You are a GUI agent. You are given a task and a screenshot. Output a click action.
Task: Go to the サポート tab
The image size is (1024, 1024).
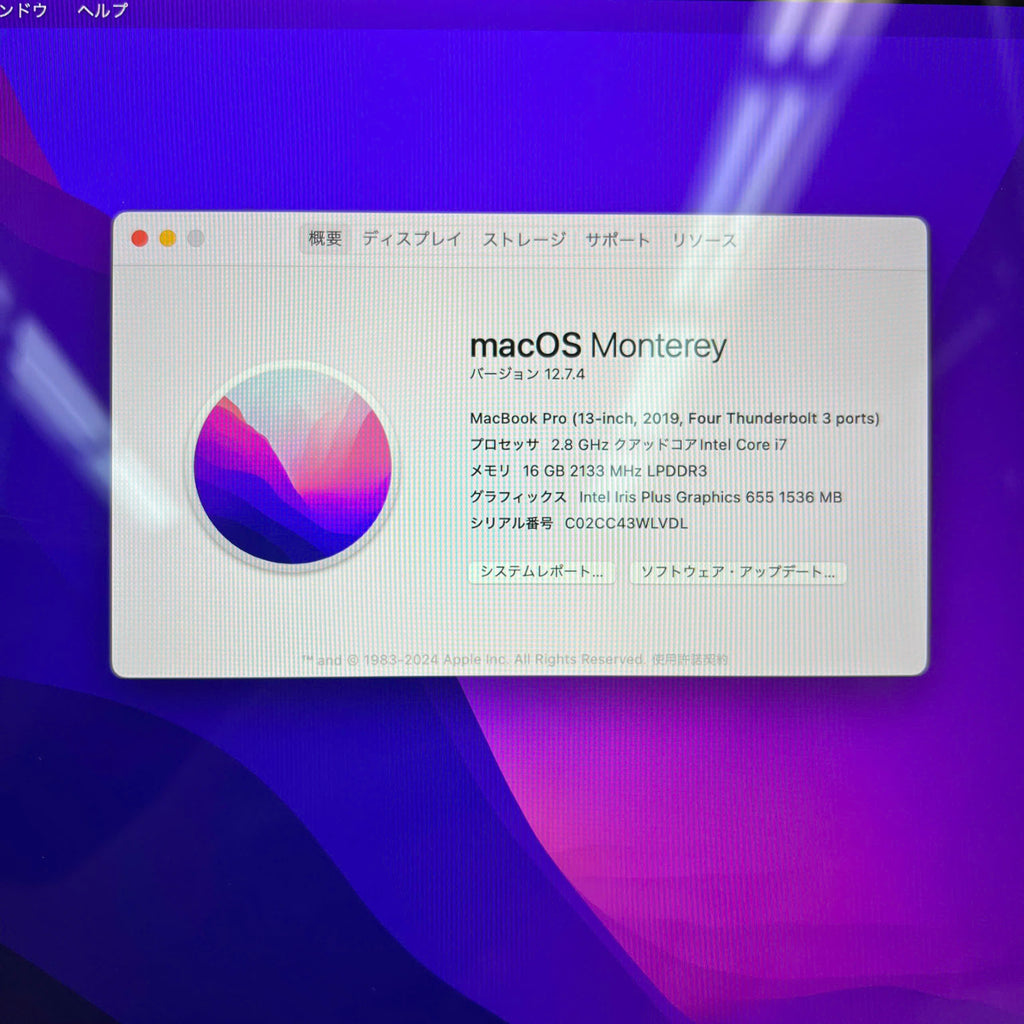coord(618,240)
